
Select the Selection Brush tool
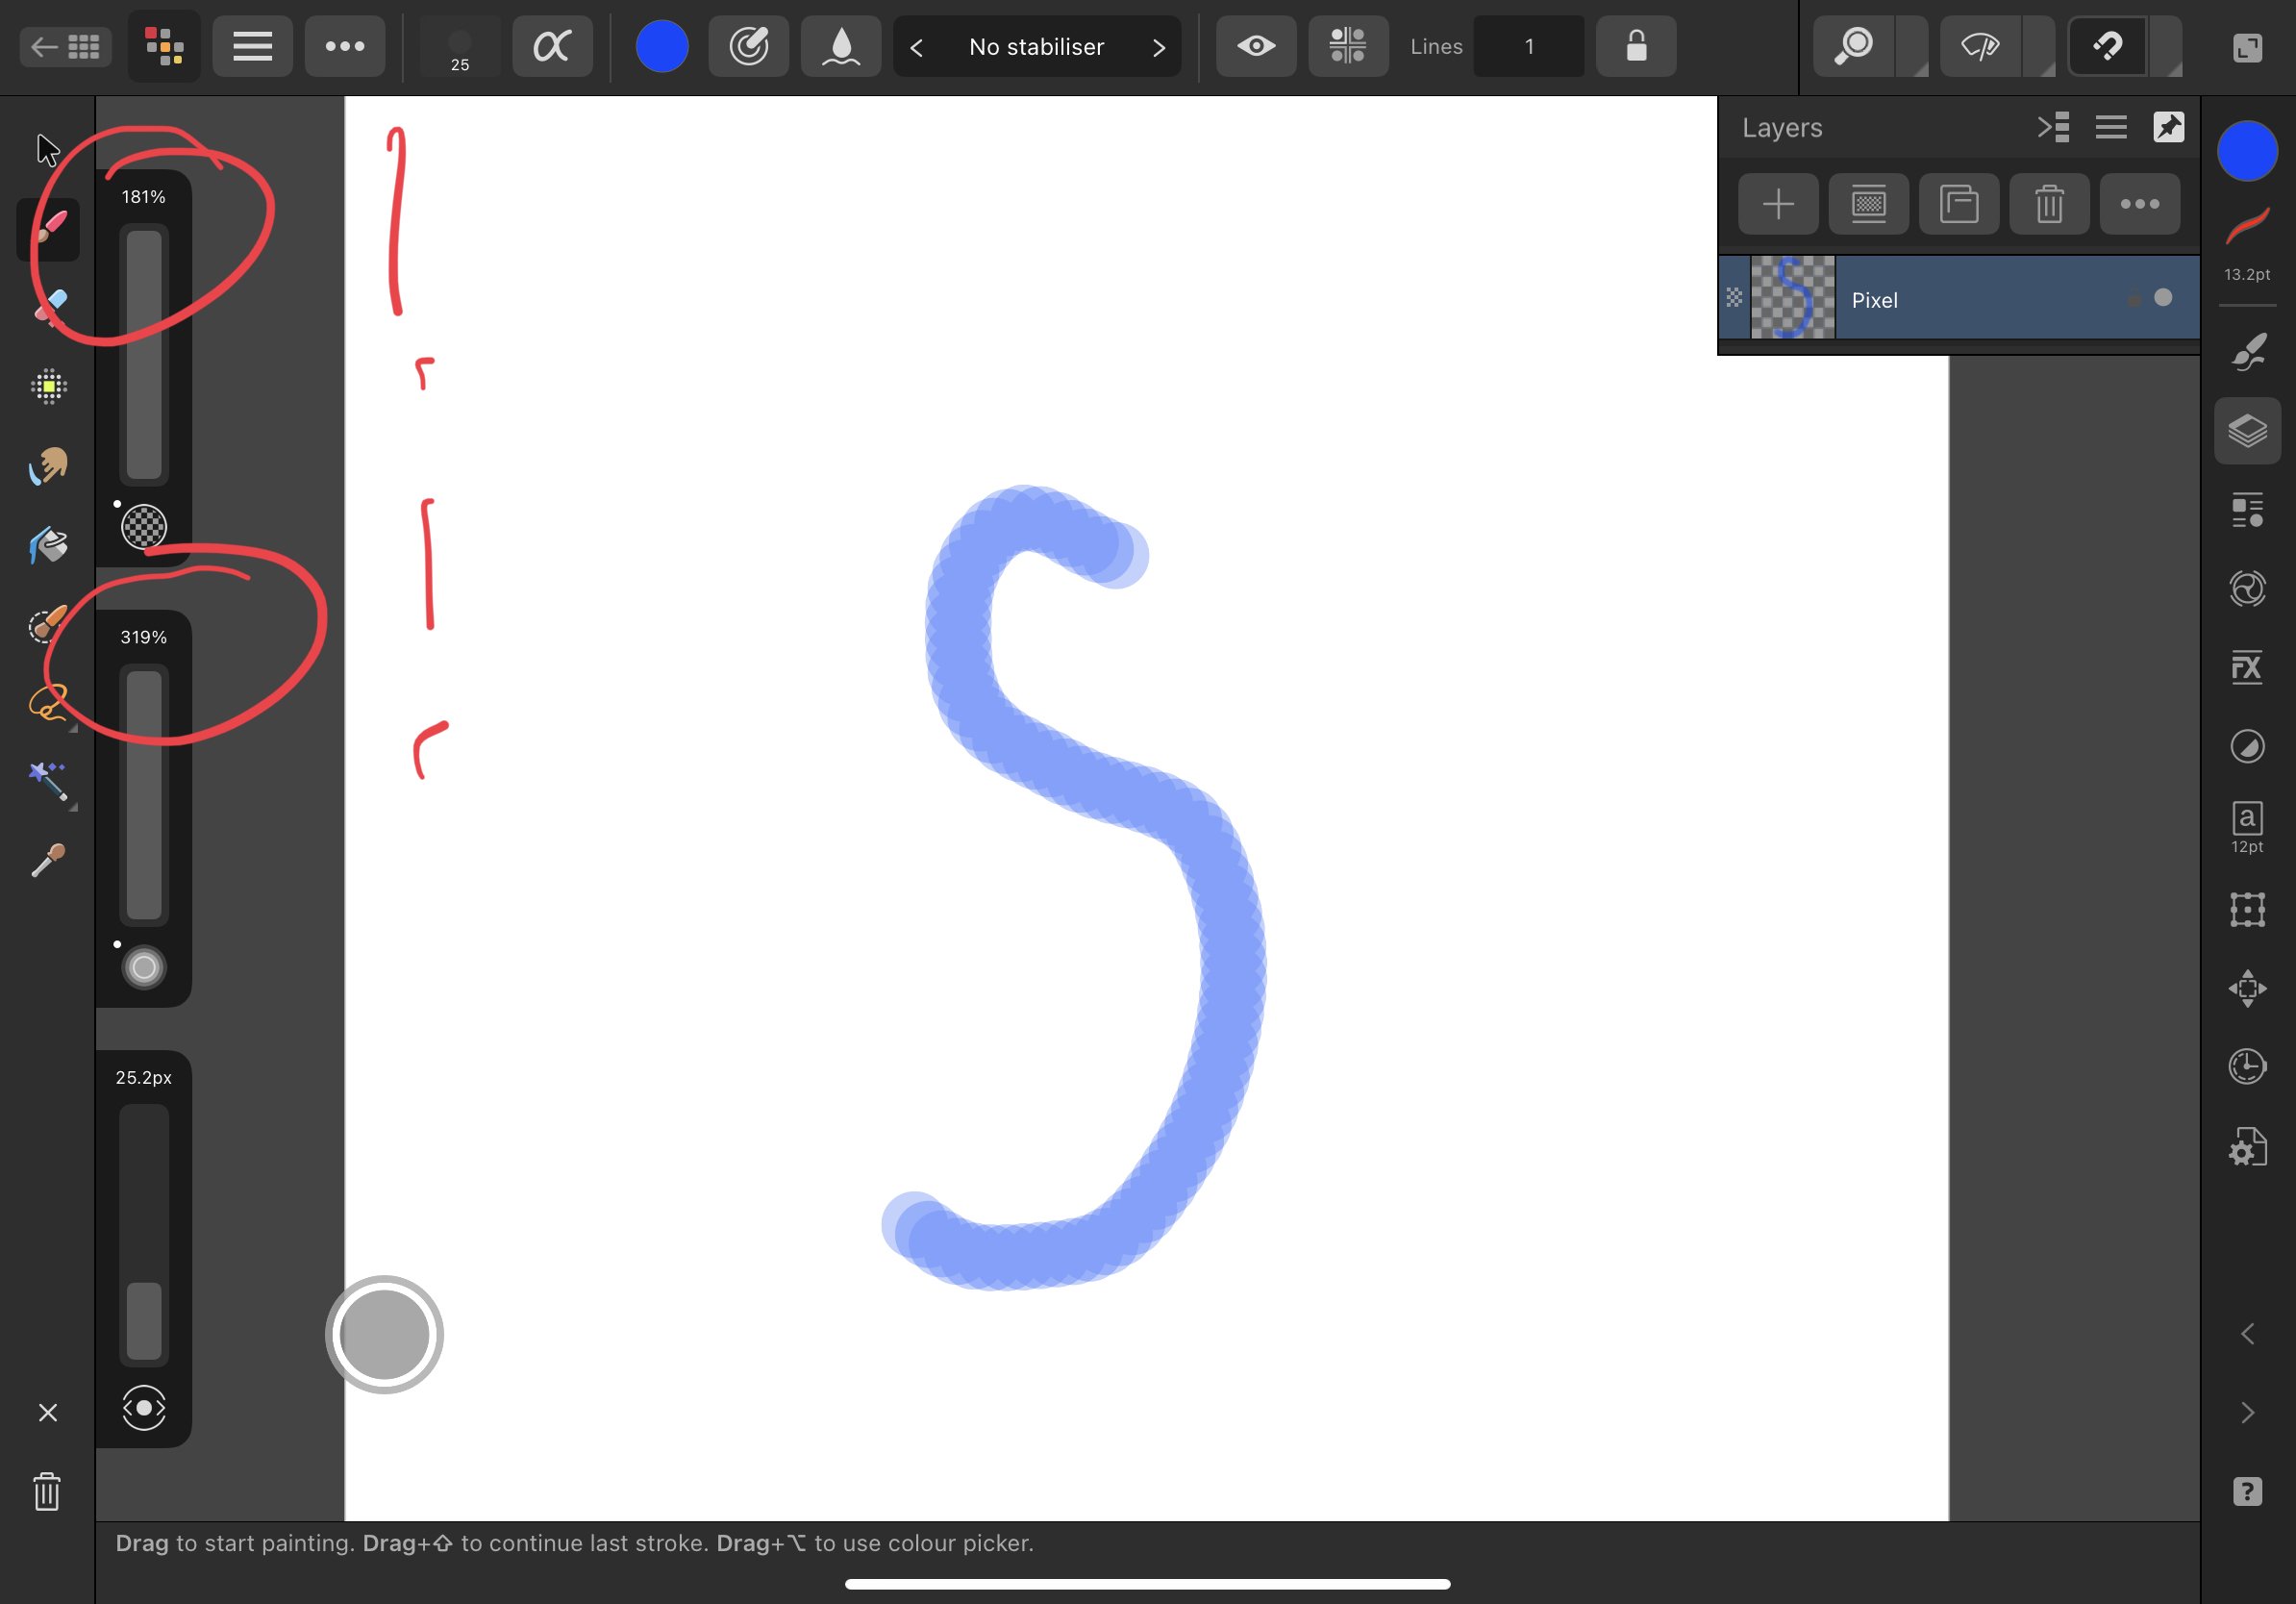48,624
